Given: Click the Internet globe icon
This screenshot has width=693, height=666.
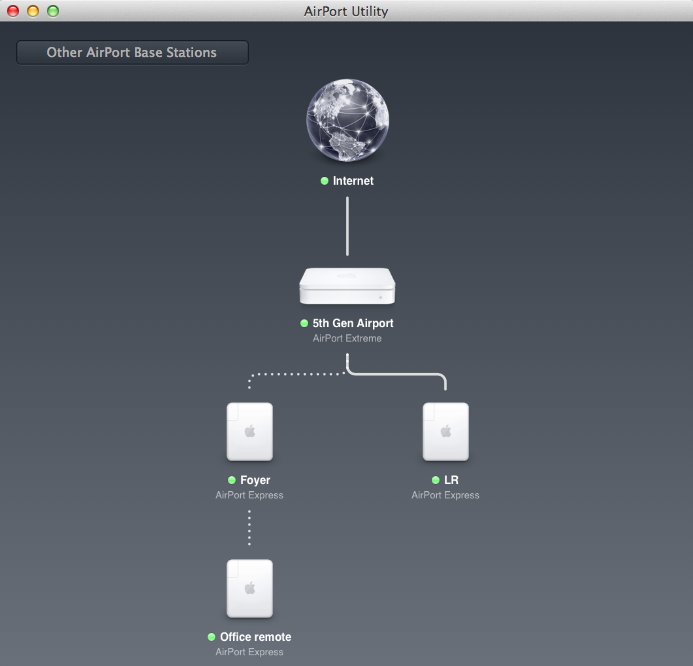Looking at the screenshot, I should (x=347, y=120).
